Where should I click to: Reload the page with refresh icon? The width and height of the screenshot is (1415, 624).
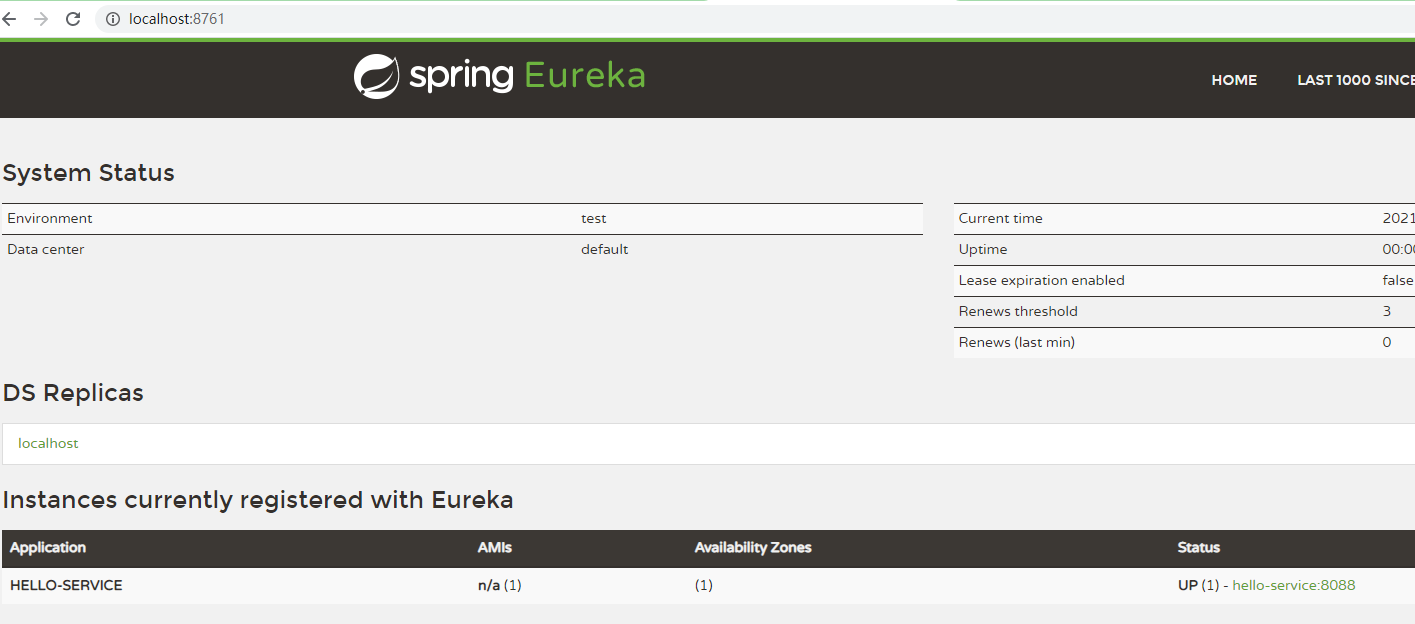pyautogui.click(x=73, y=19)
